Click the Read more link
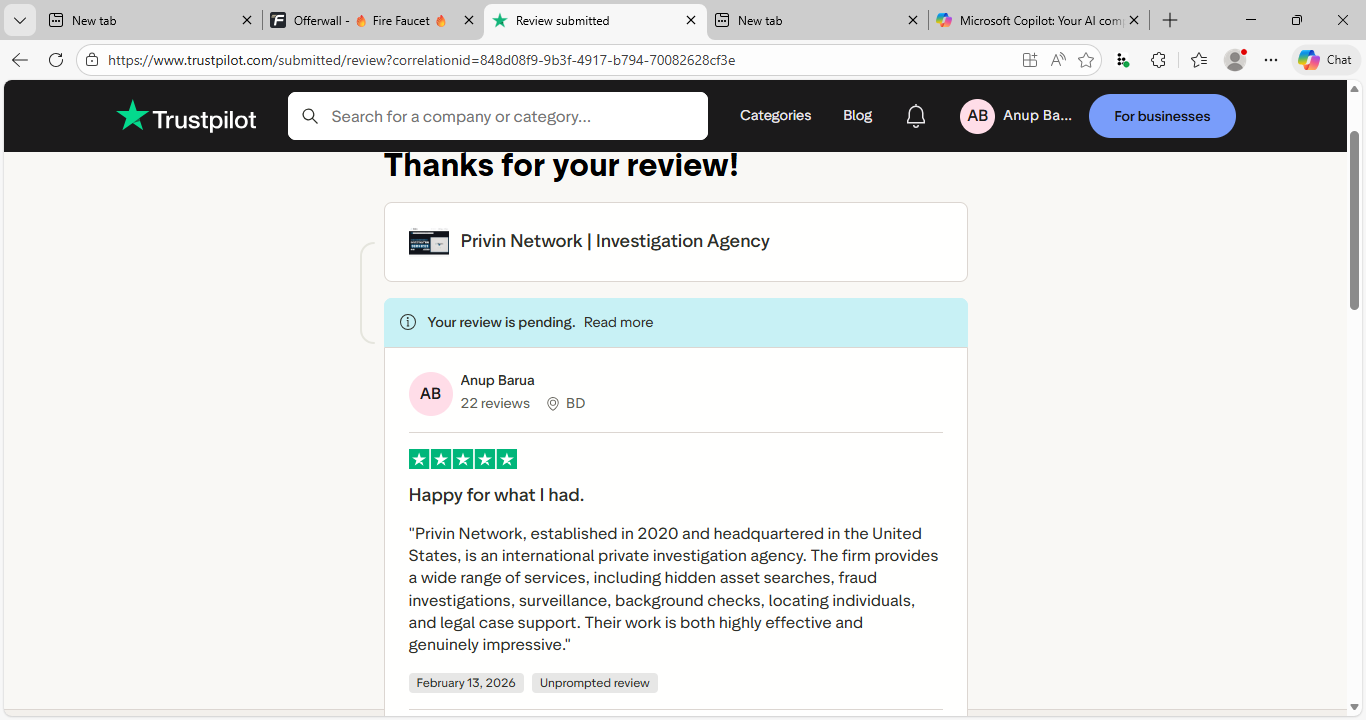 [618, 322]
